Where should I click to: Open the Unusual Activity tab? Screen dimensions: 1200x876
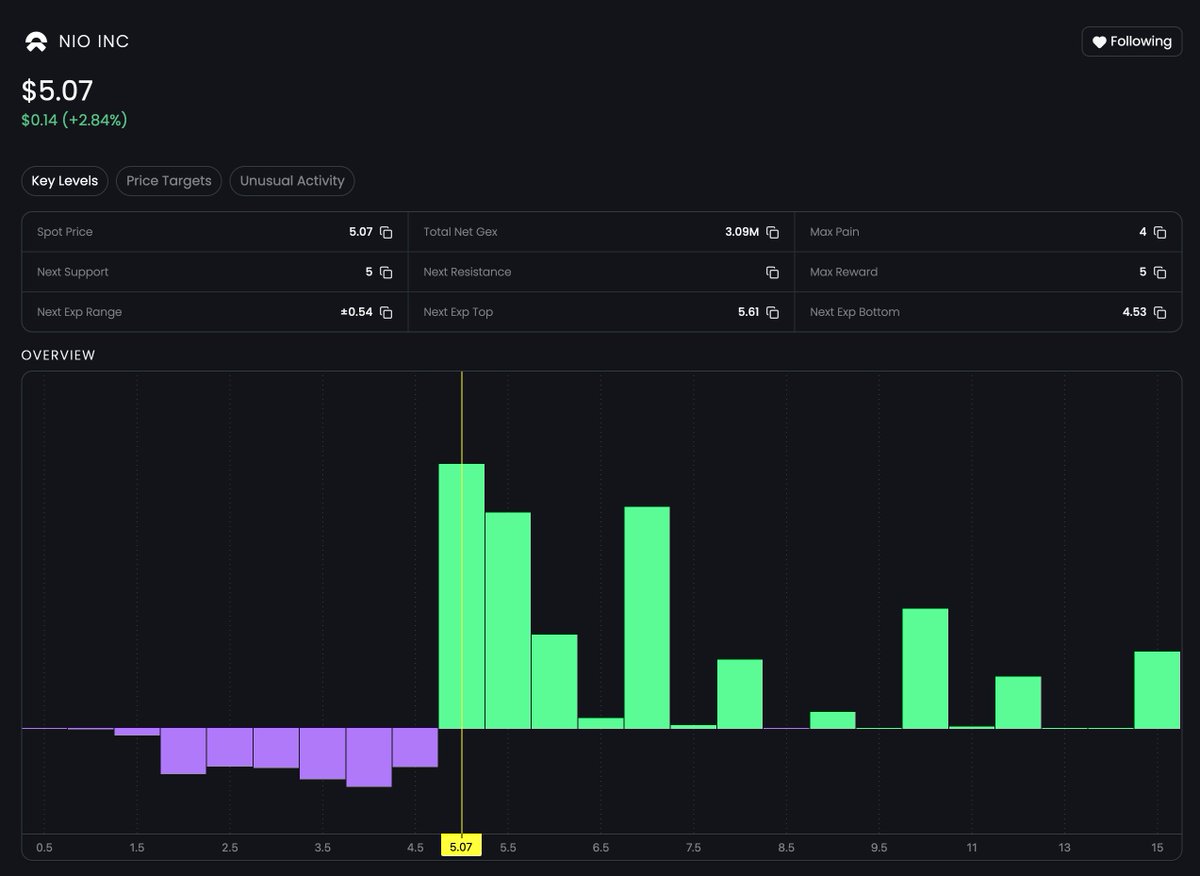(x=292, y=181)
